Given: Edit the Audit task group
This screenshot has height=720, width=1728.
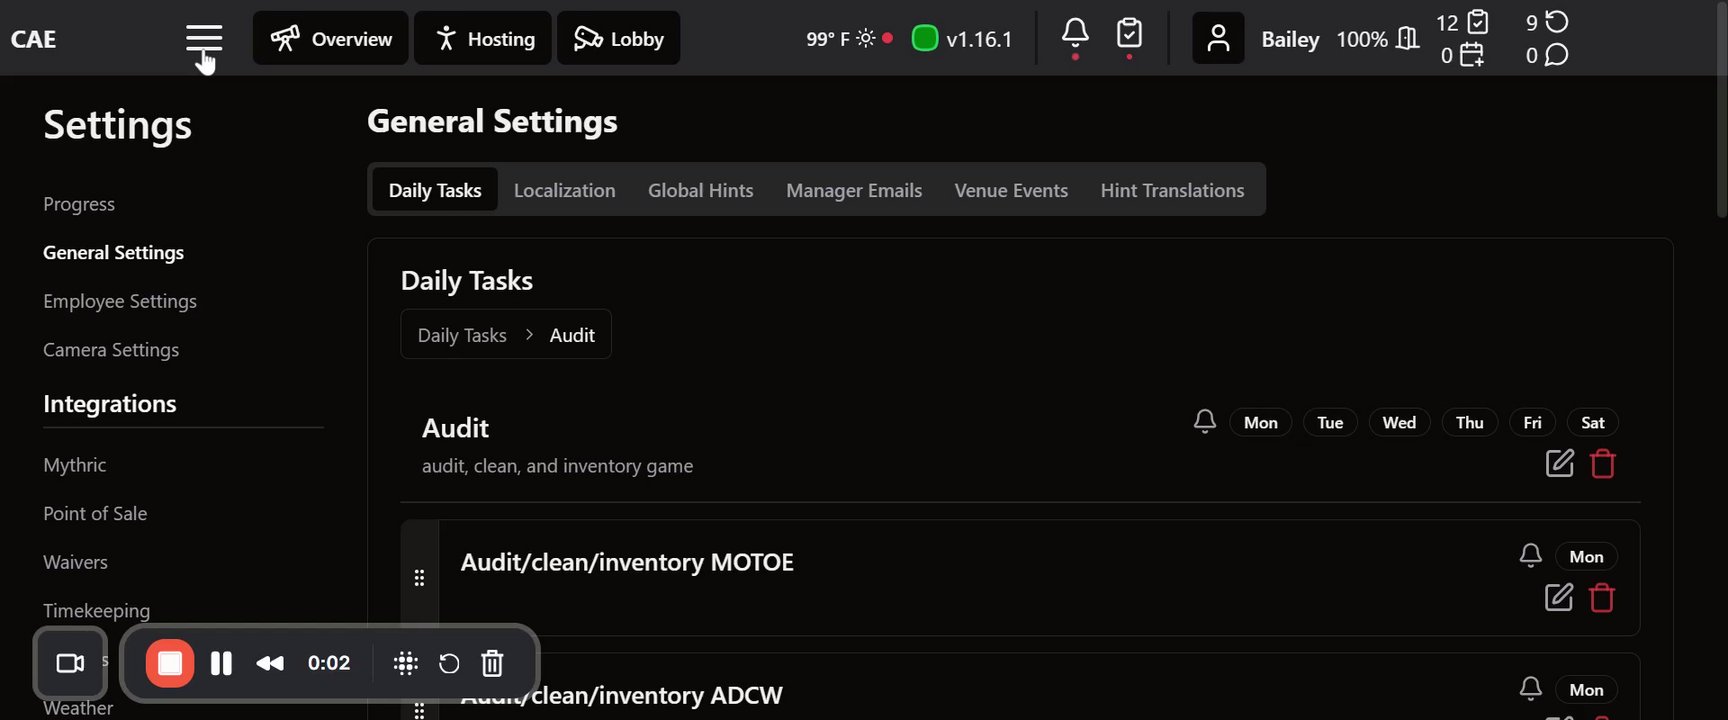Looking at the screenshot, I should click(1559, 464).
